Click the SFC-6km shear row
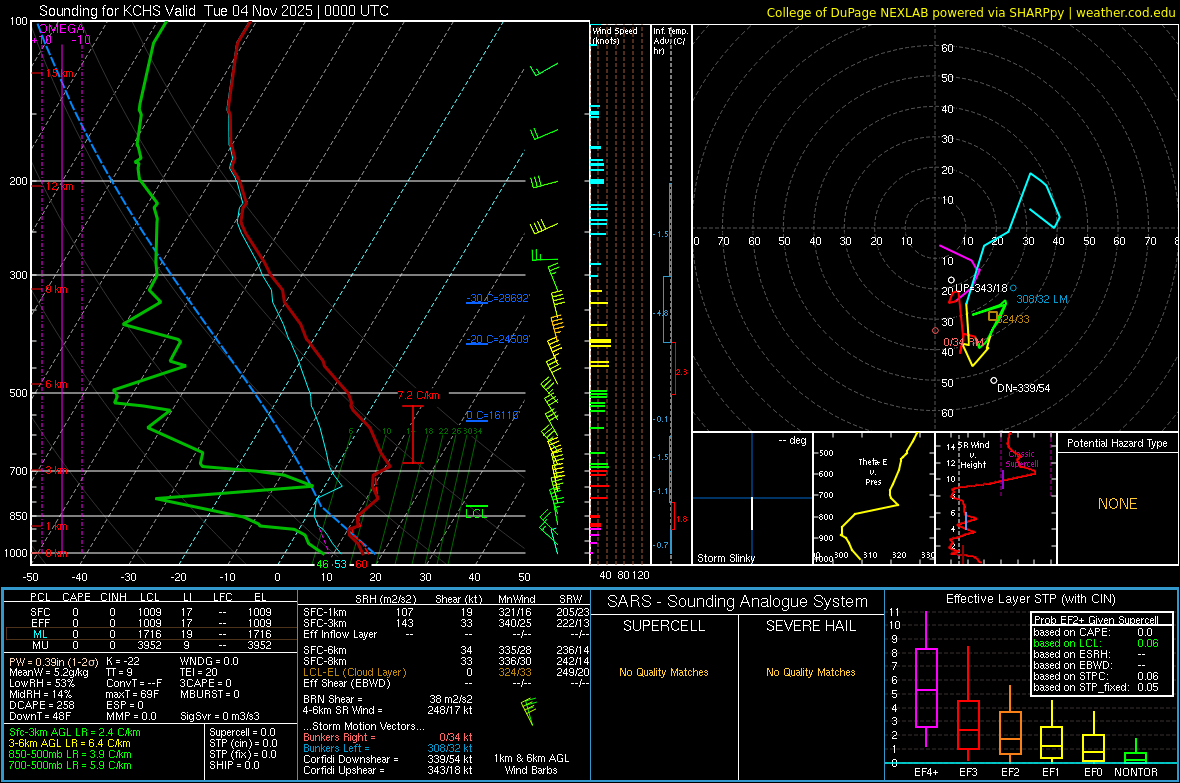 coord(446,650)
